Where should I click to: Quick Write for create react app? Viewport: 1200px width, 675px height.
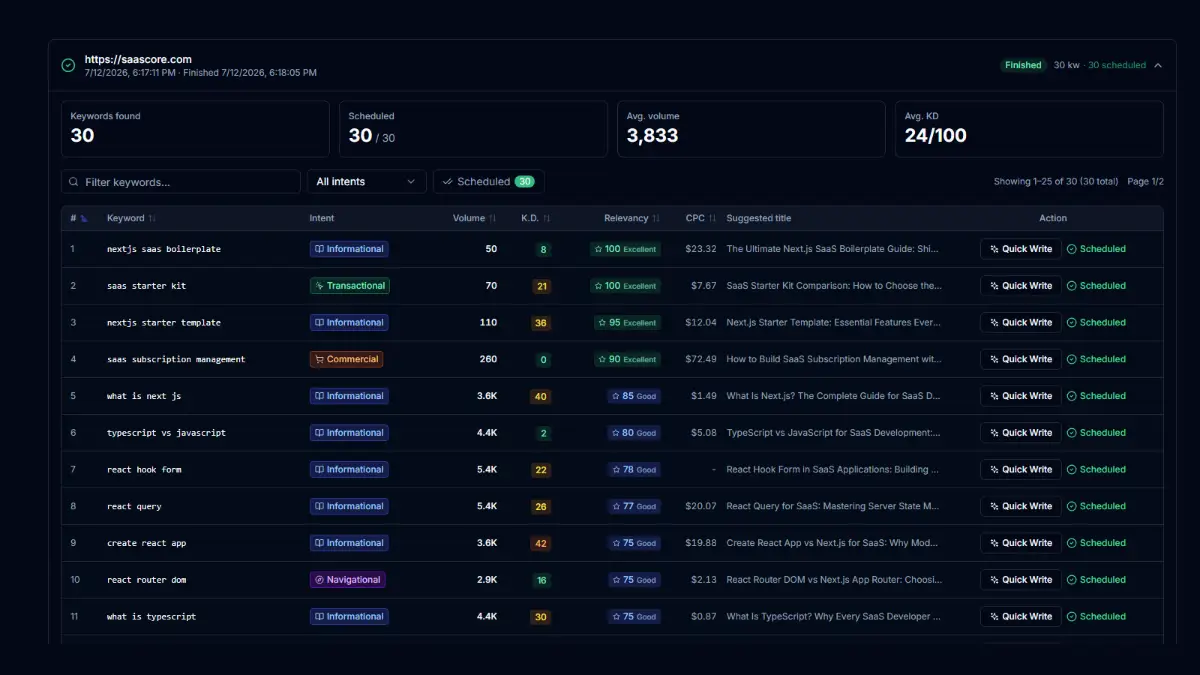point(1021,543)
